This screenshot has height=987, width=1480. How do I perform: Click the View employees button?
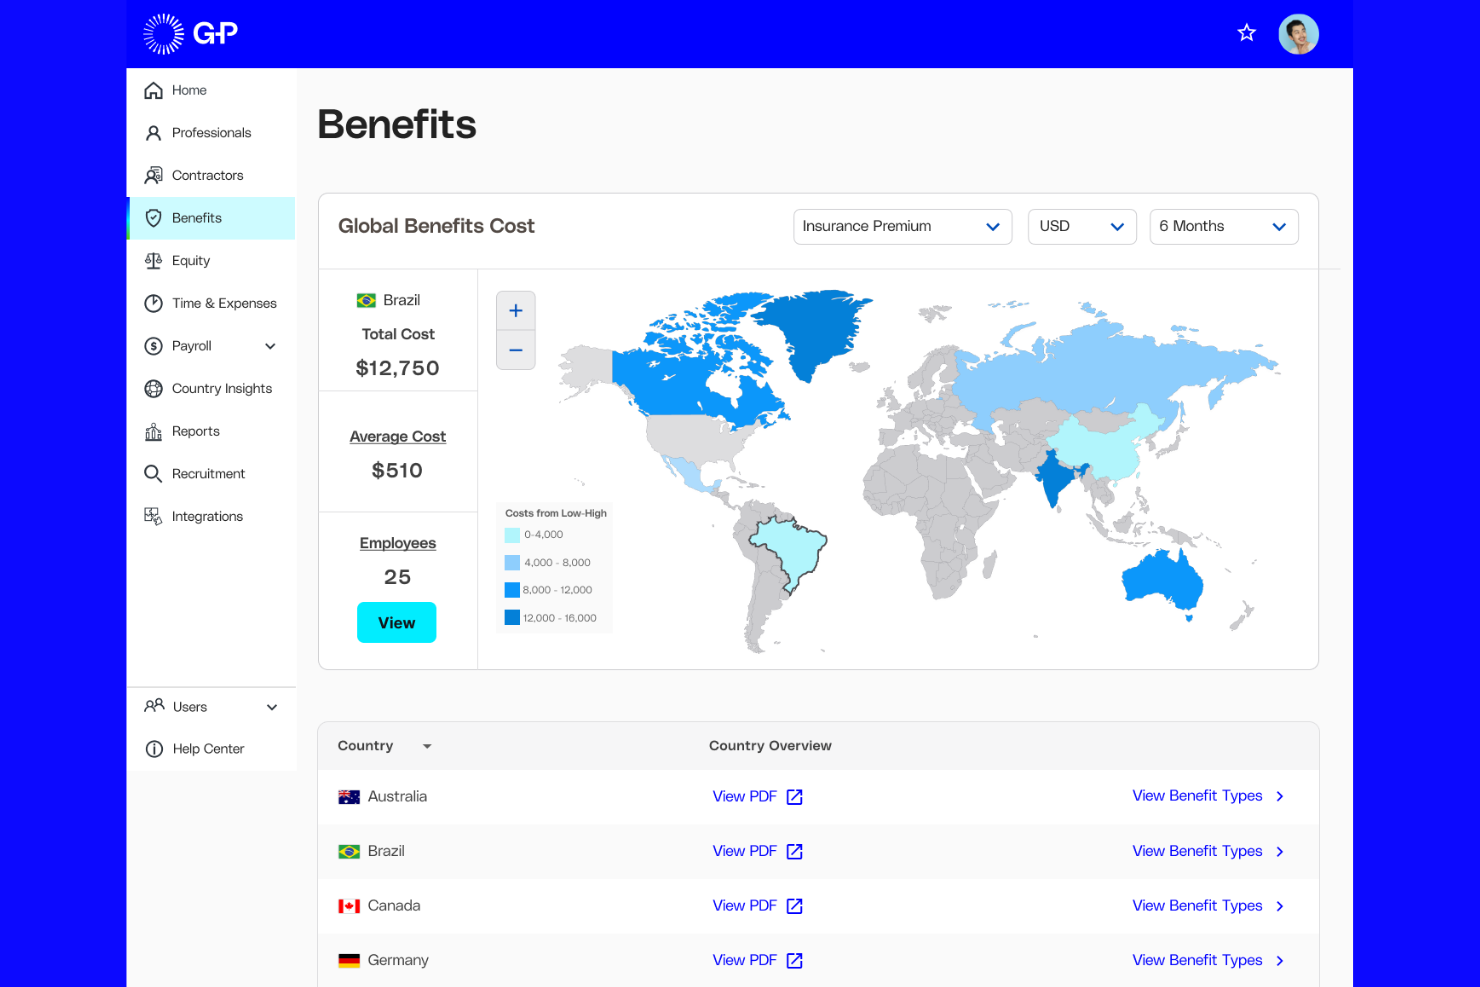(x=396, y=622)
